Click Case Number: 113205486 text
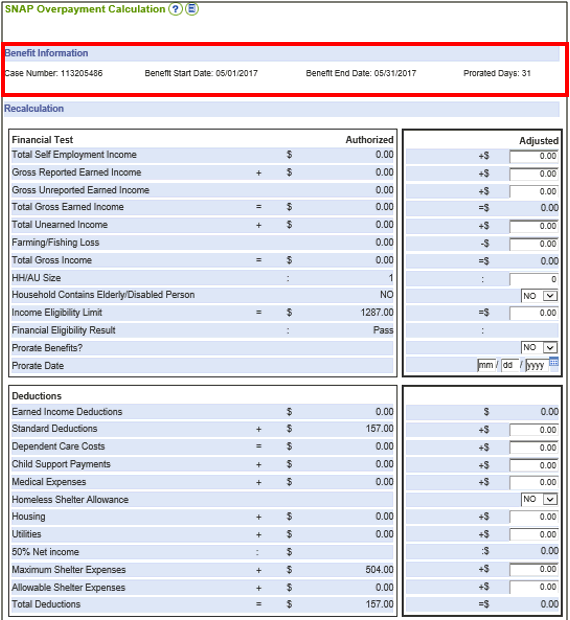 click(53, 73)
